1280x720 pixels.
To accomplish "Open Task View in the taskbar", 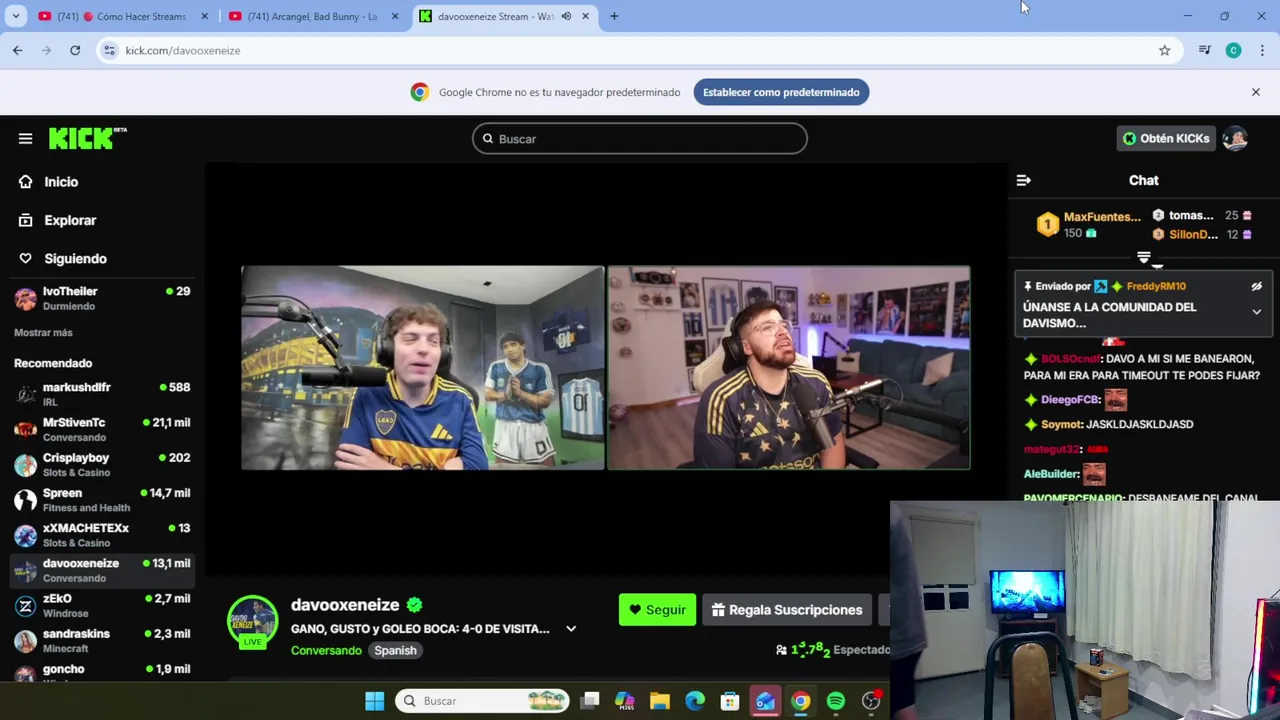I will 590,701.
